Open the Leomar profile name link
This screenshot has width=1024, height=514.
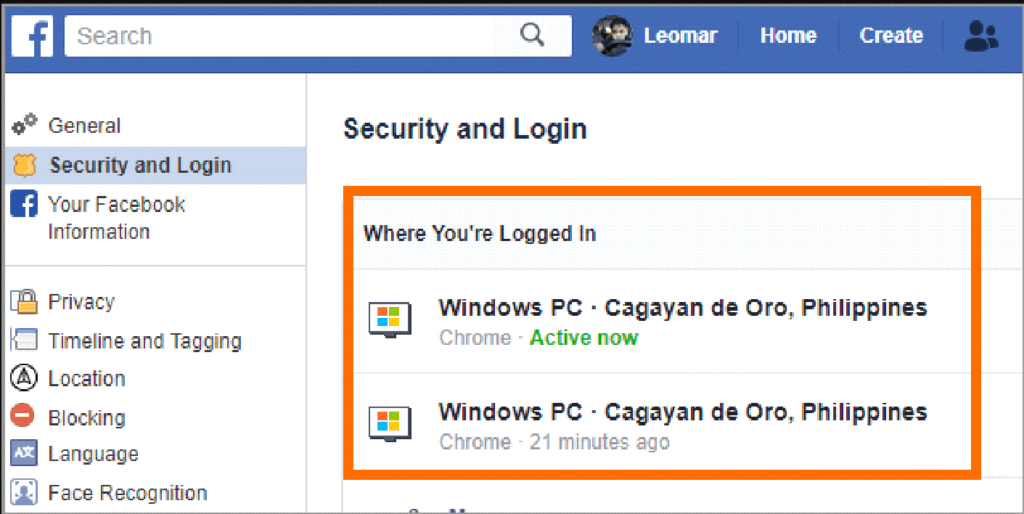point(680,35)
